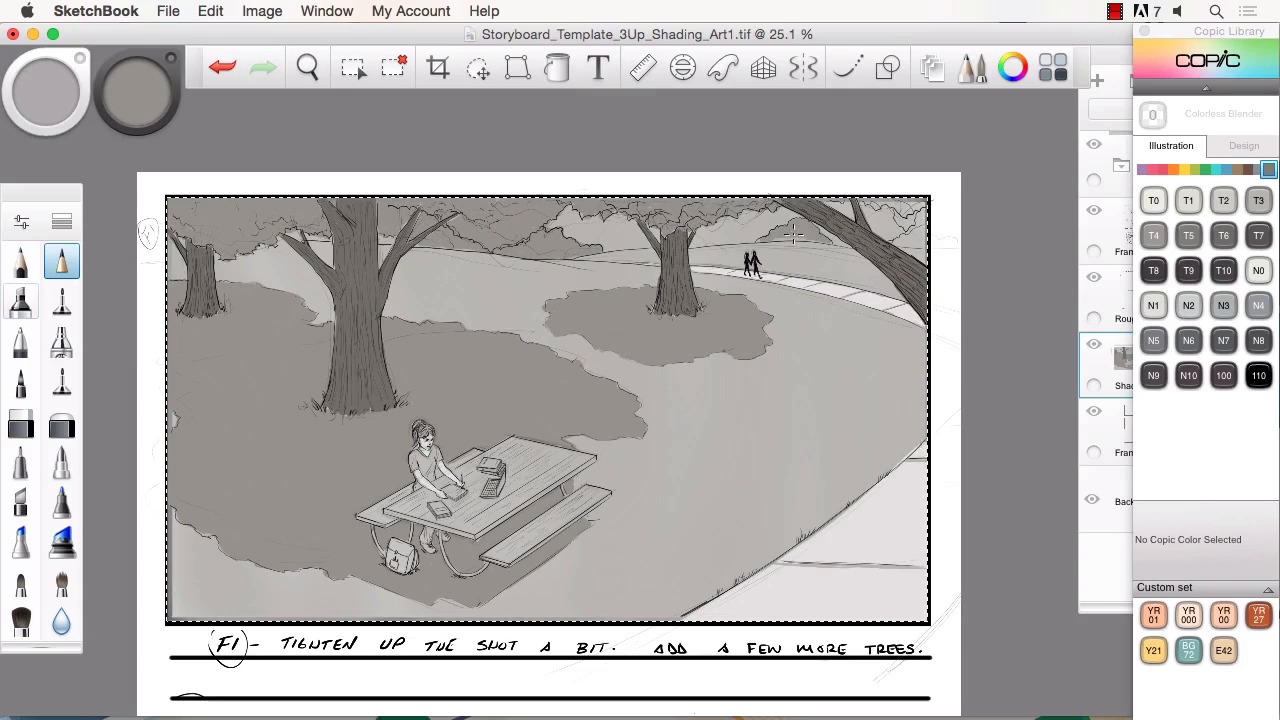
Task: Activate the rectangle Select tool
Action: [x=353, y=67]
